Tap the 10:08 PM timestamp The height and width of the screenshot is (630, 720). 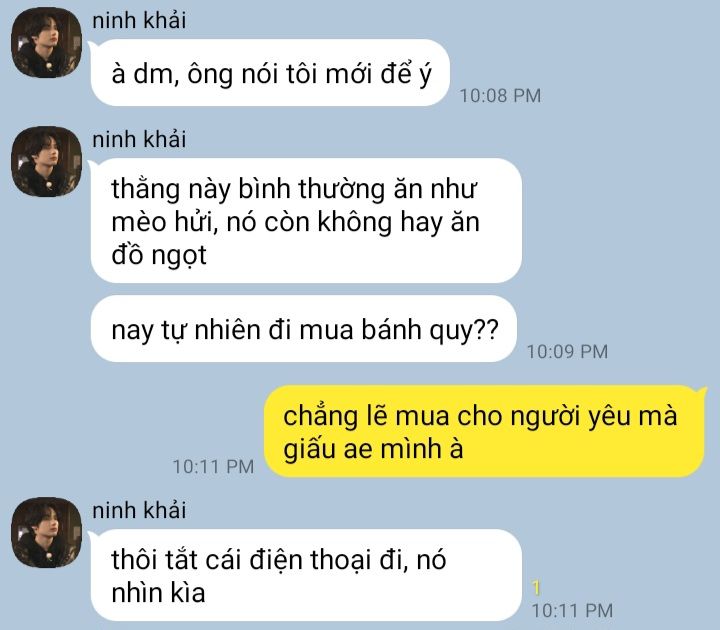point(501,96)
